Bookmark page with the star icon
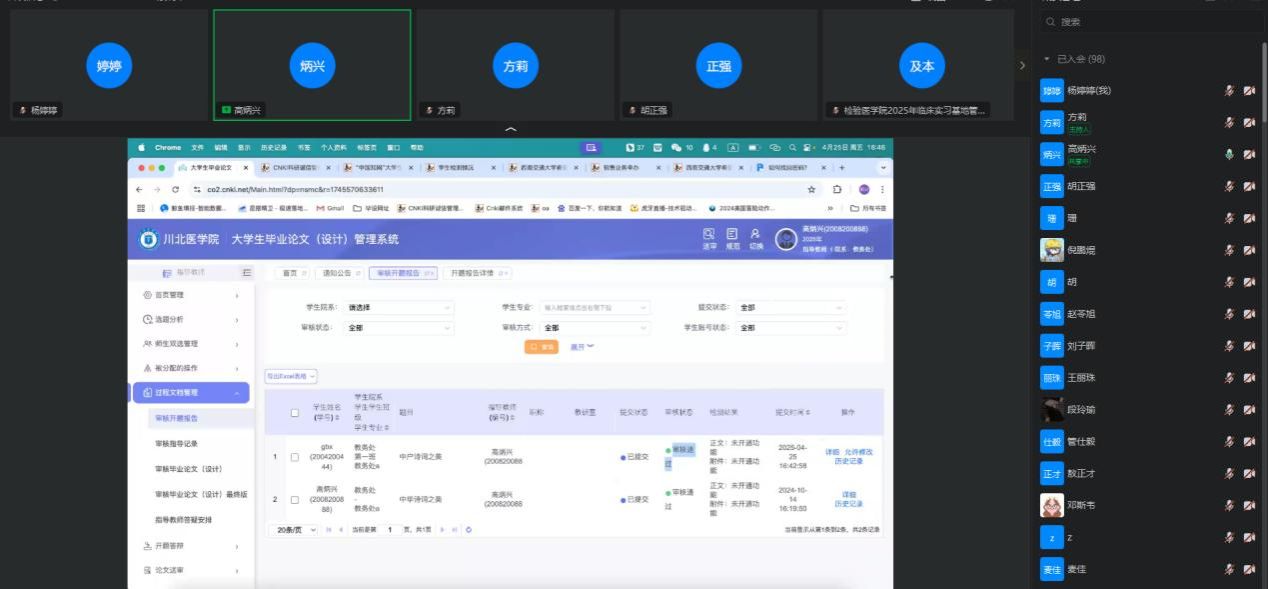 click(811, 189)
